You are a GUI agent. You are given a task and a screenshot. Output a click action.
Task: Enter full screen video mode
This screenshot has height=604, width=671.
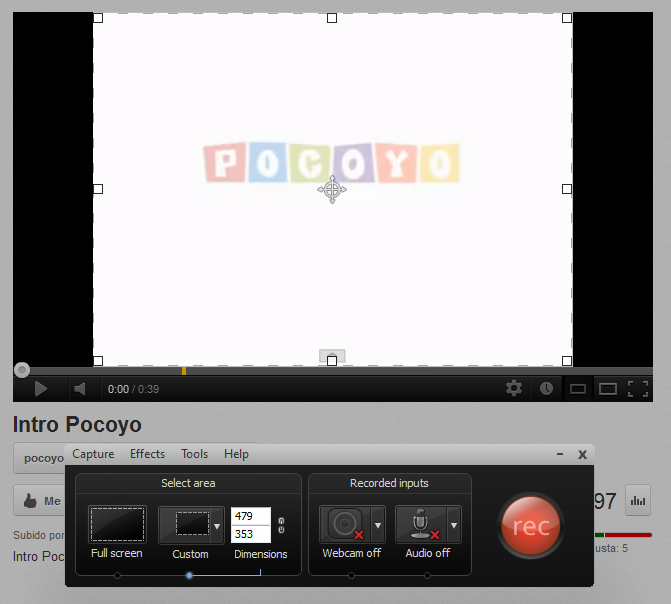click(x=638, y=389)
